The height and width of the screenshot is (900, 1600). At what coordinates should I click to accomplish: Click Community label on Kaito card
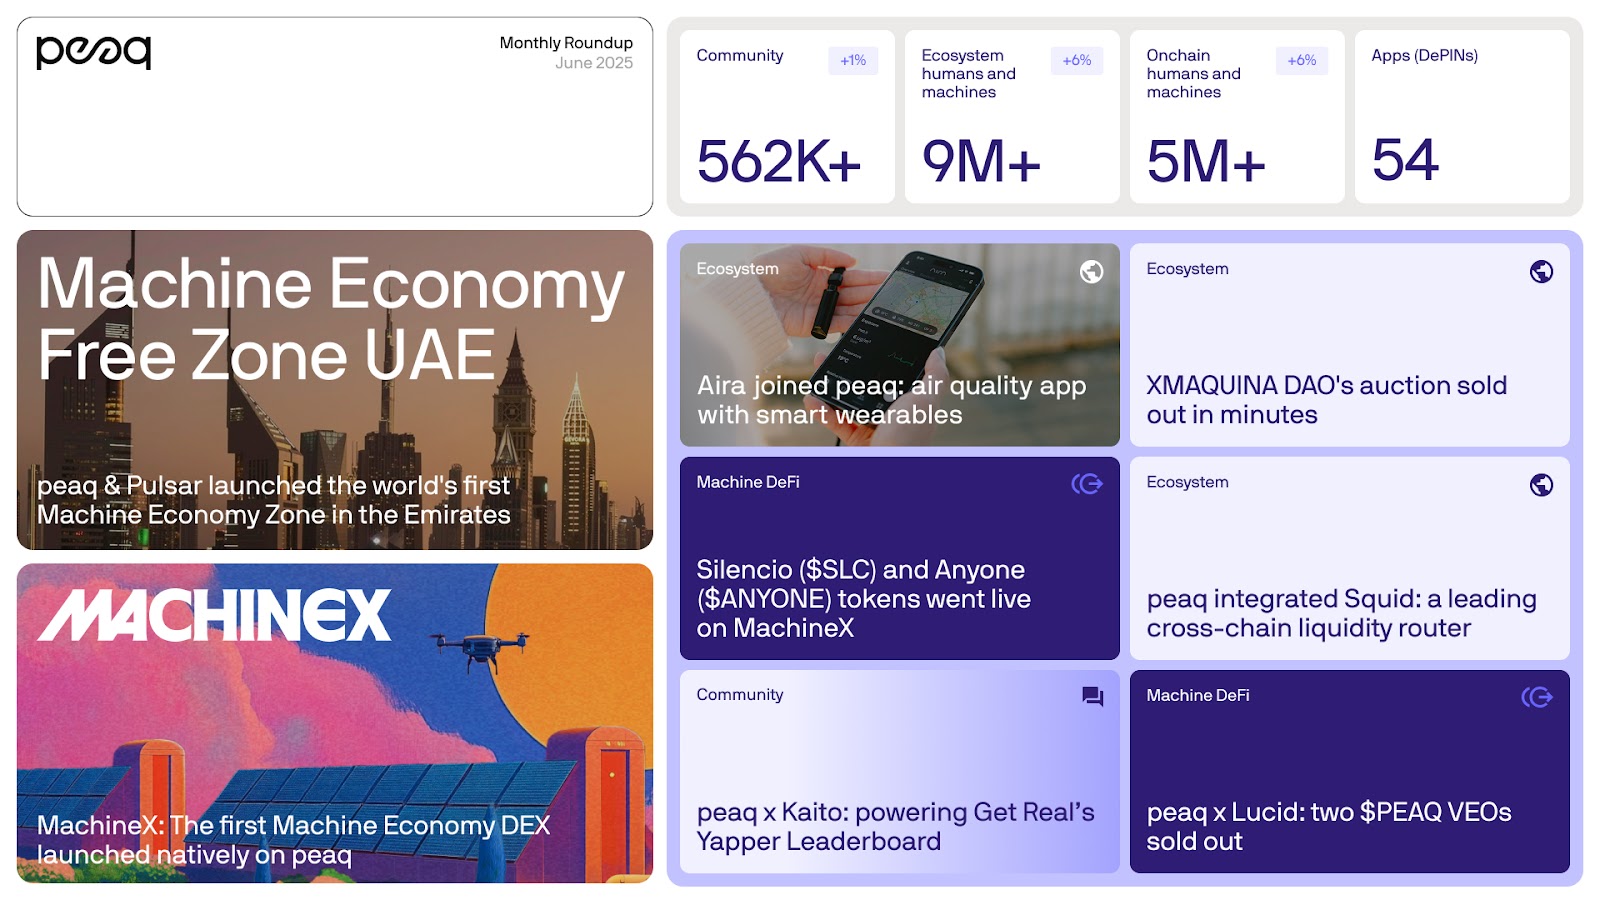740,695
